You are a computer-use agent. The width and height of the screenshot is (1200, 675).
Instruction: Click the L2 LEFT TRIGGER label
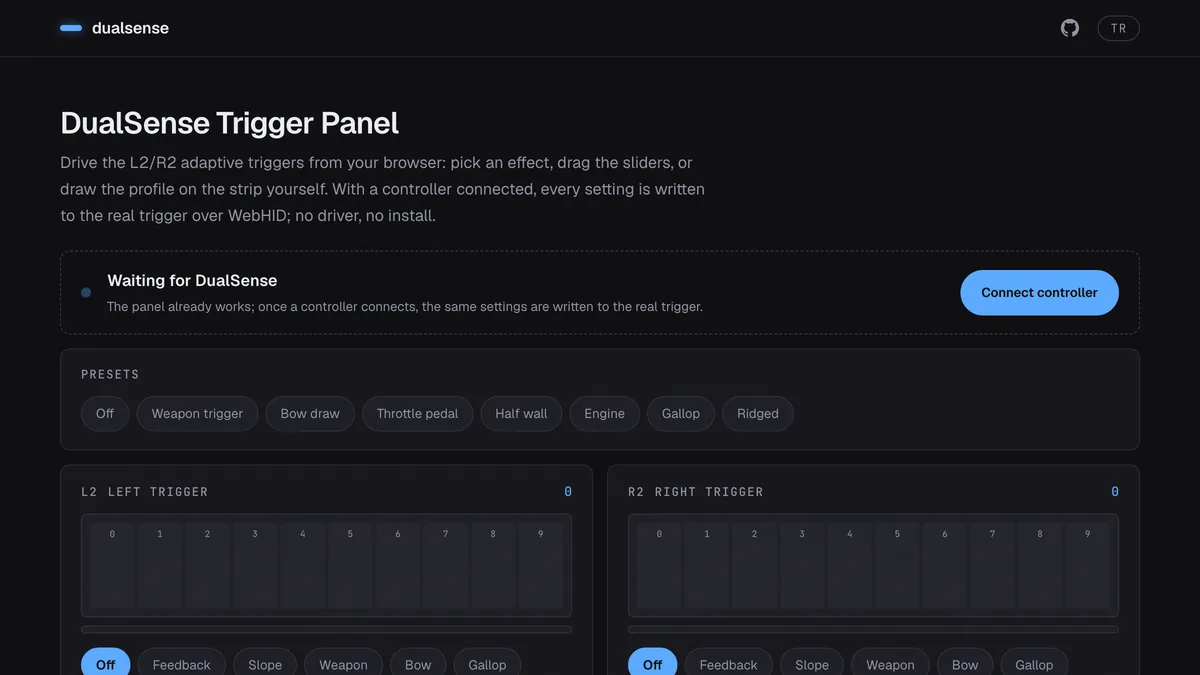coord(144,492)
